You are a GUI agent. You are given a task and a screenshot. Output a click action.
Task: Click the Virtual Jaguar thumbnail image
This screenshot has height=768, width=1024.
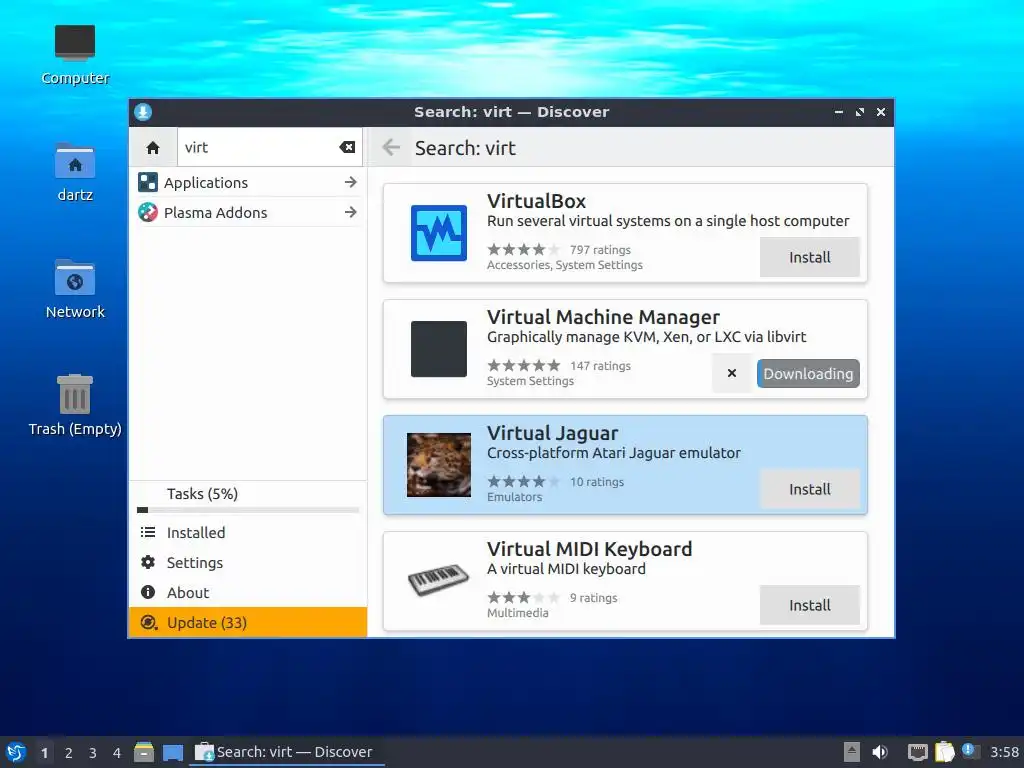tap(439, 465)
